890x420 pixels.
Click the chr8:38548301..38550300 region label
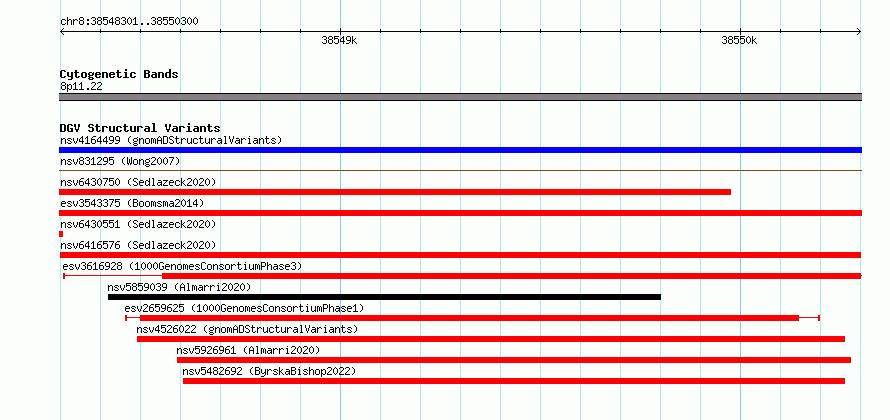pos(129,22)
